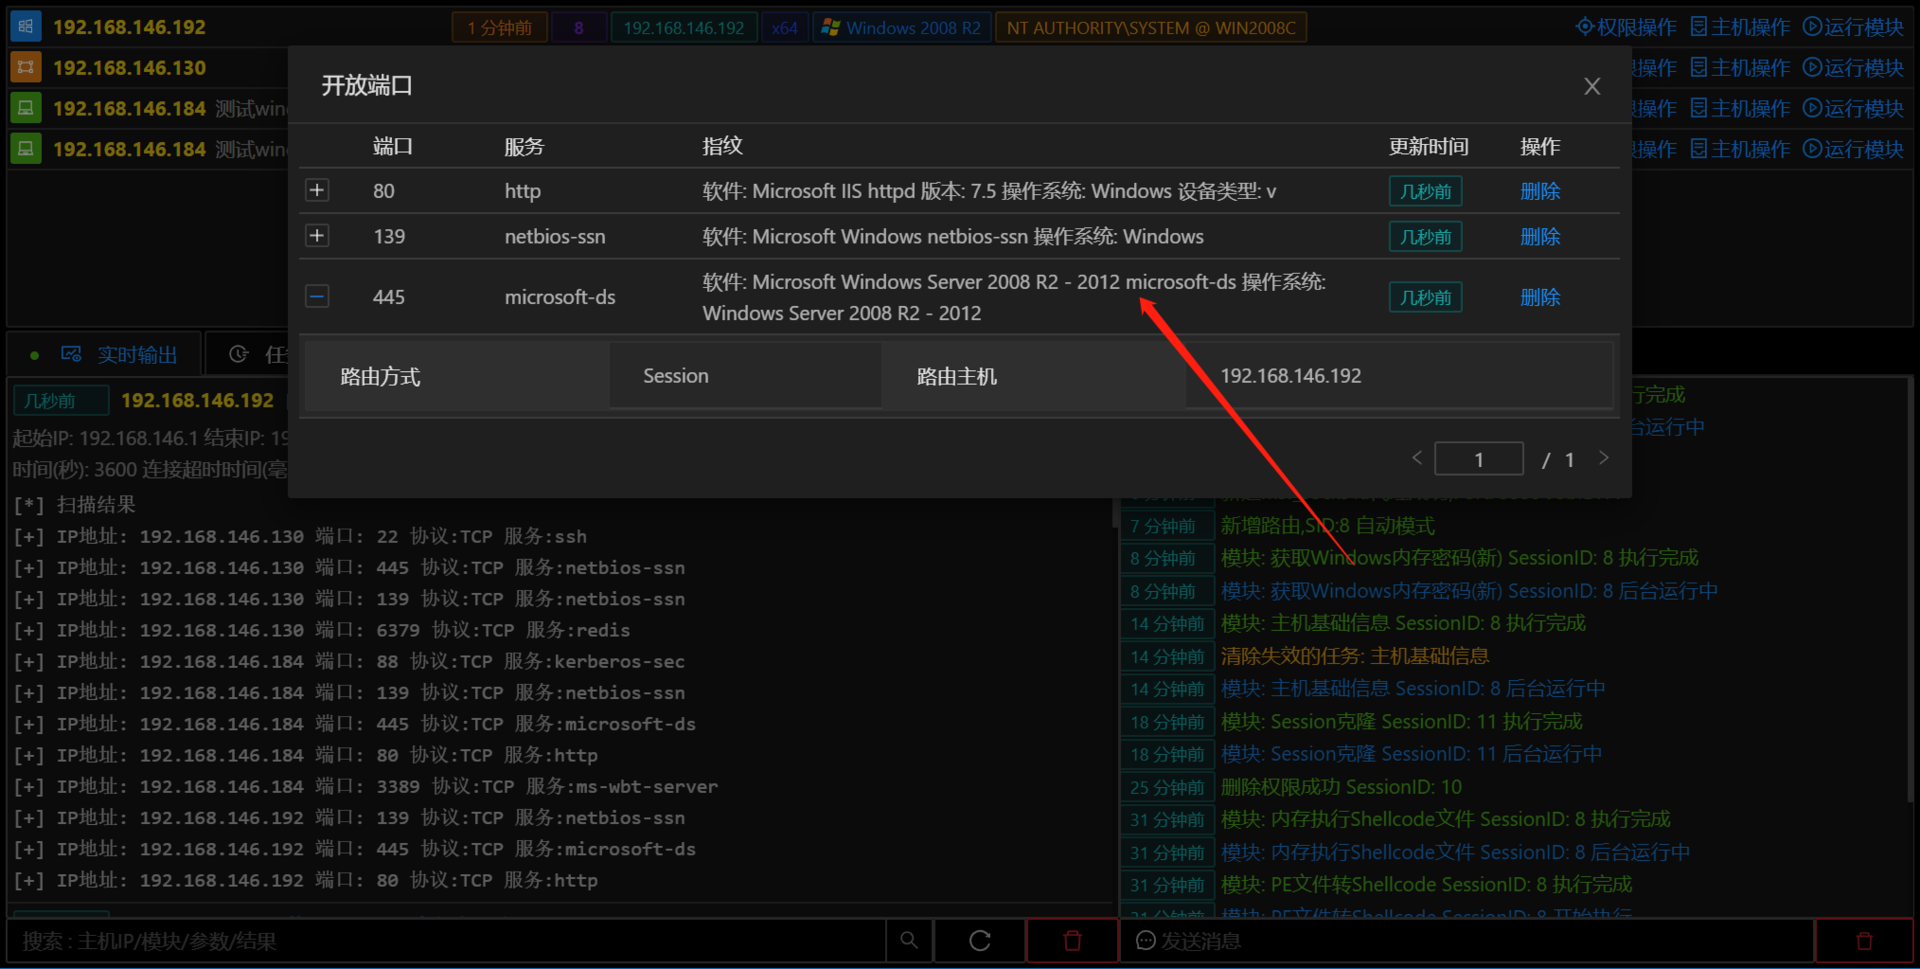Click the chat bubble icon on 发送消息
This screenshot has width=1920, height=969.
point(1144,940)
